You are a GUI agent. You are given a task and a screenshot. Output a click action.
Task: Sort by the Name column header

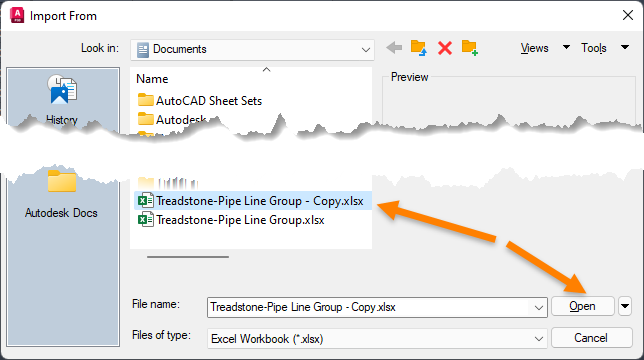pyautogui.click(x=152, y=79)
